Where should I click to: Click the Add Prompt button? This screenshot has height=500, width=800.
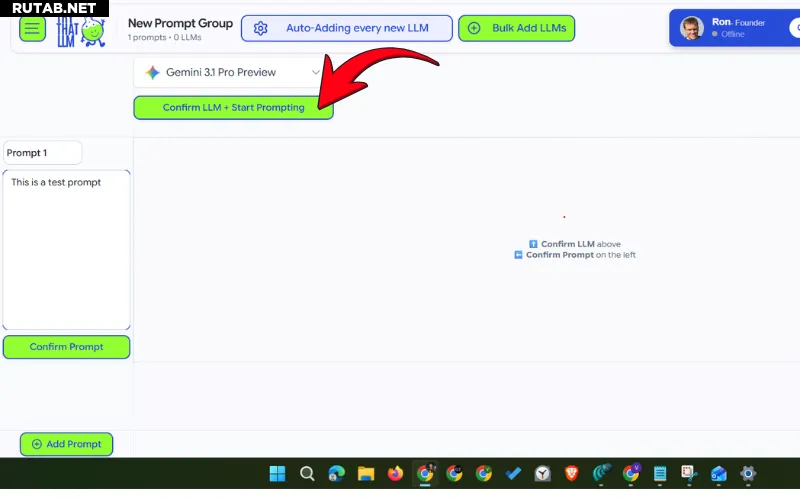point(67,444)
